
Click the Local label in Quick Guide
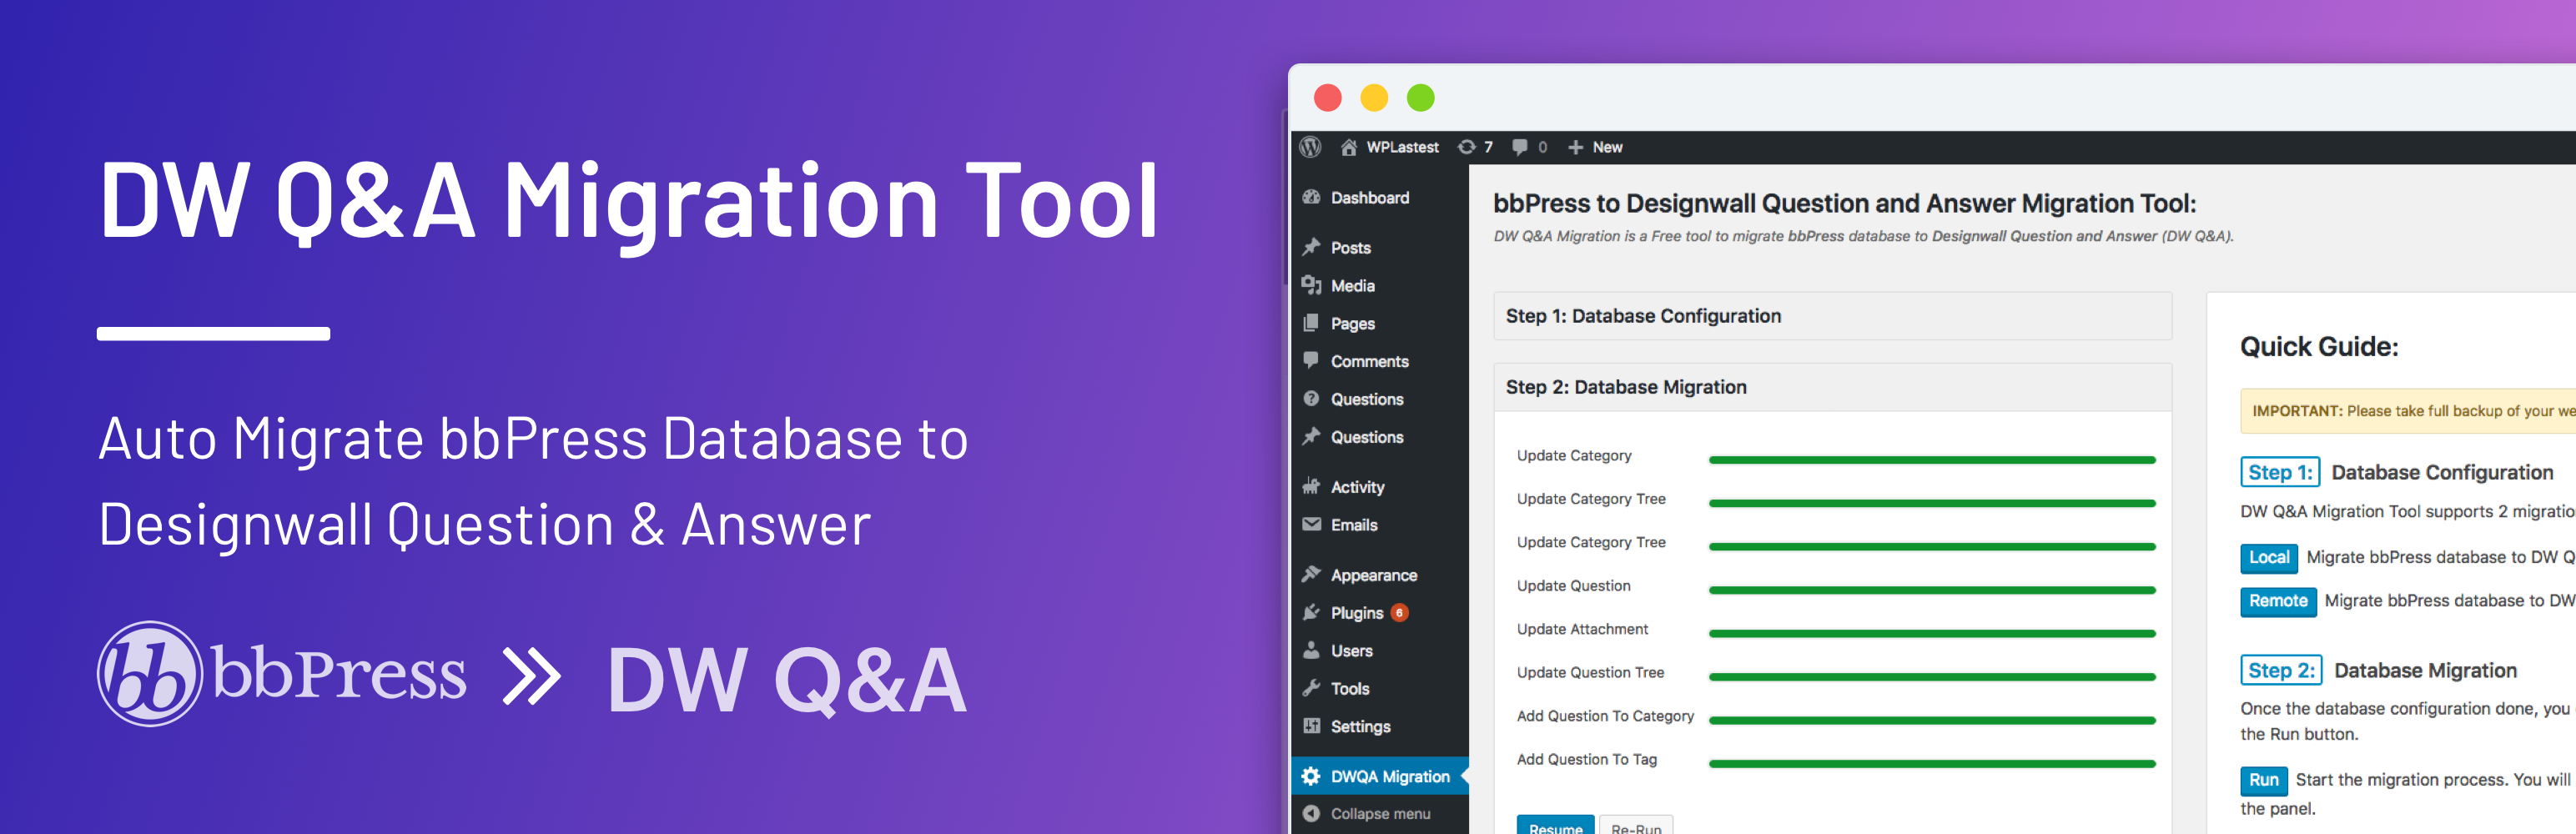click(x=2268, y=557)
